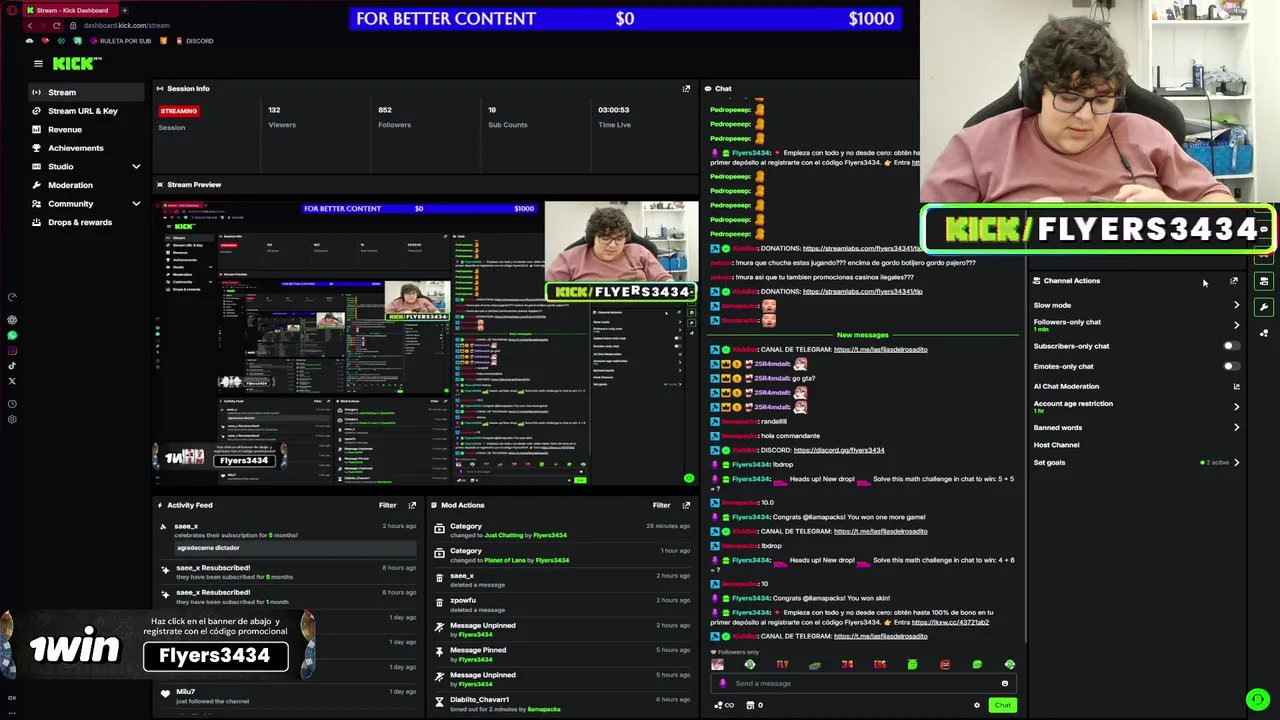Expand the Community submenu chevron
The width and height of the screenshot is (1280, 720).
[x=136, y=203]
